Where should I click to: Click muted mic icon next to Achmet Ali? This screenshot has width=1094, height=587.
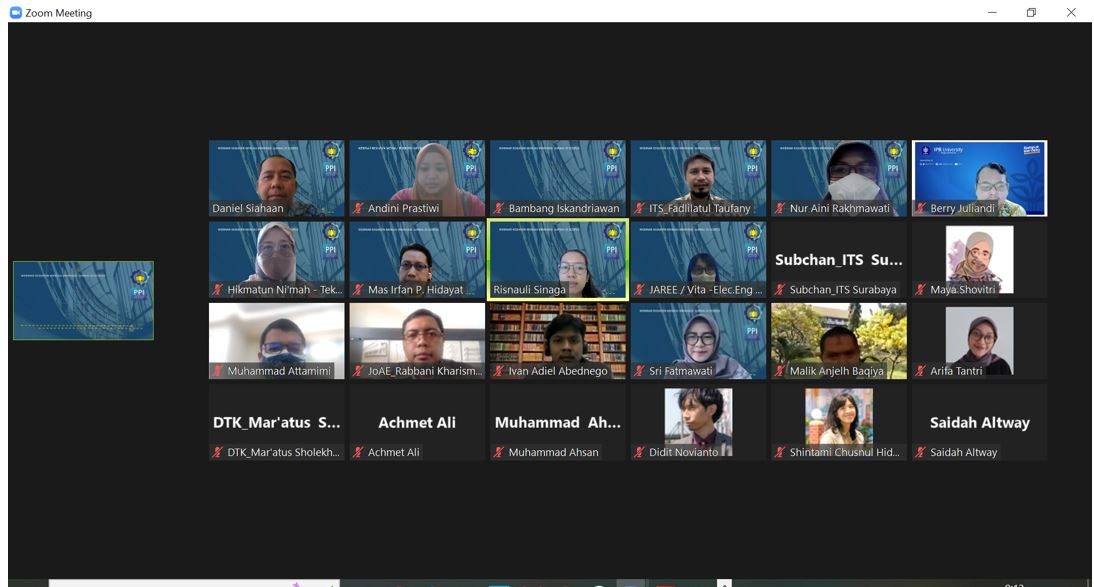[358, 452]
